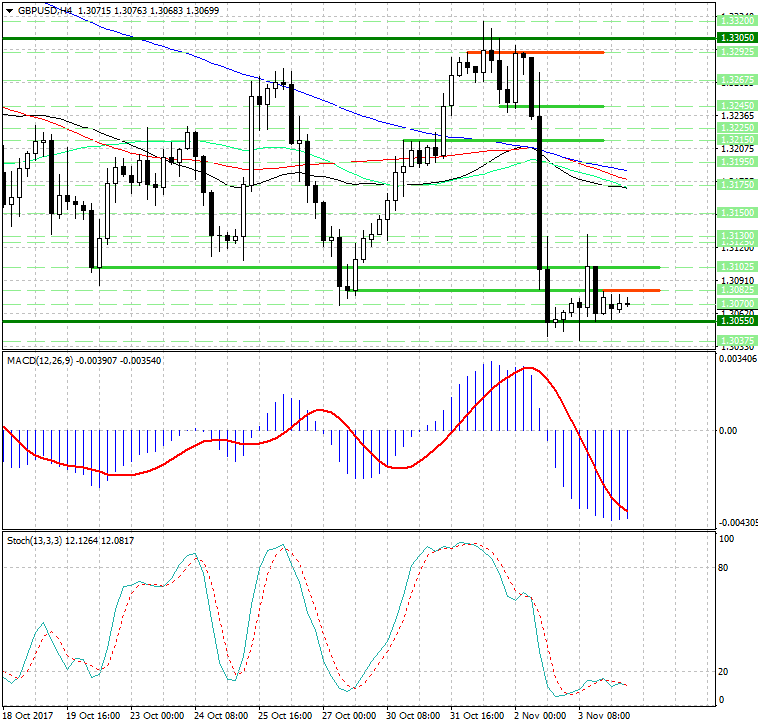Click the GBPUSD,H4 chart title
The height and width of the screenshot is (727, 758).
point(48,9)
